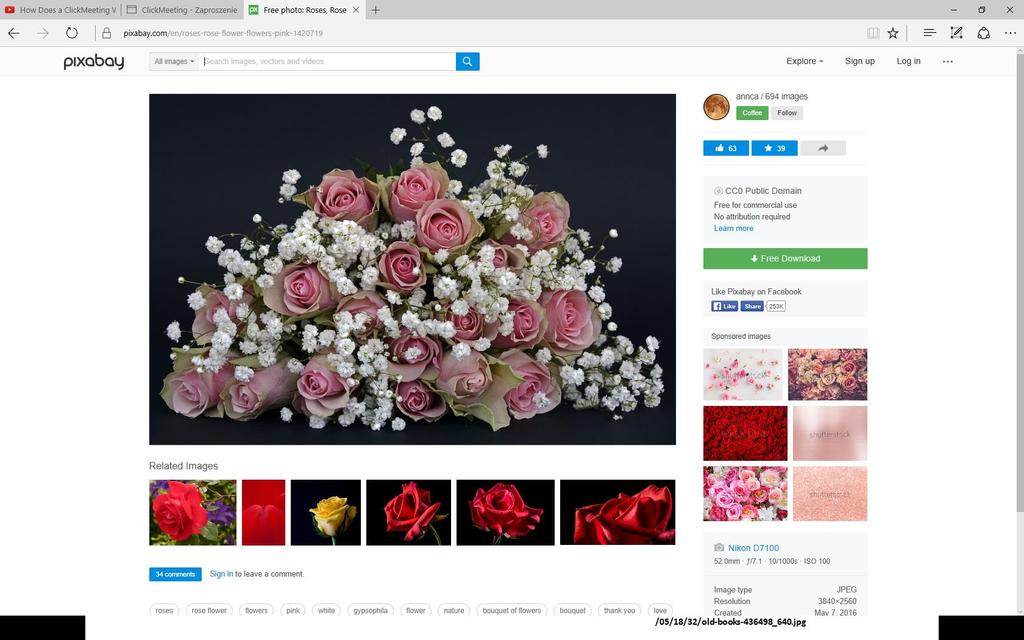Like the photo with thumbs-up 63 button
This screenshot has height=640, width=1024.
tap(726, 148)
